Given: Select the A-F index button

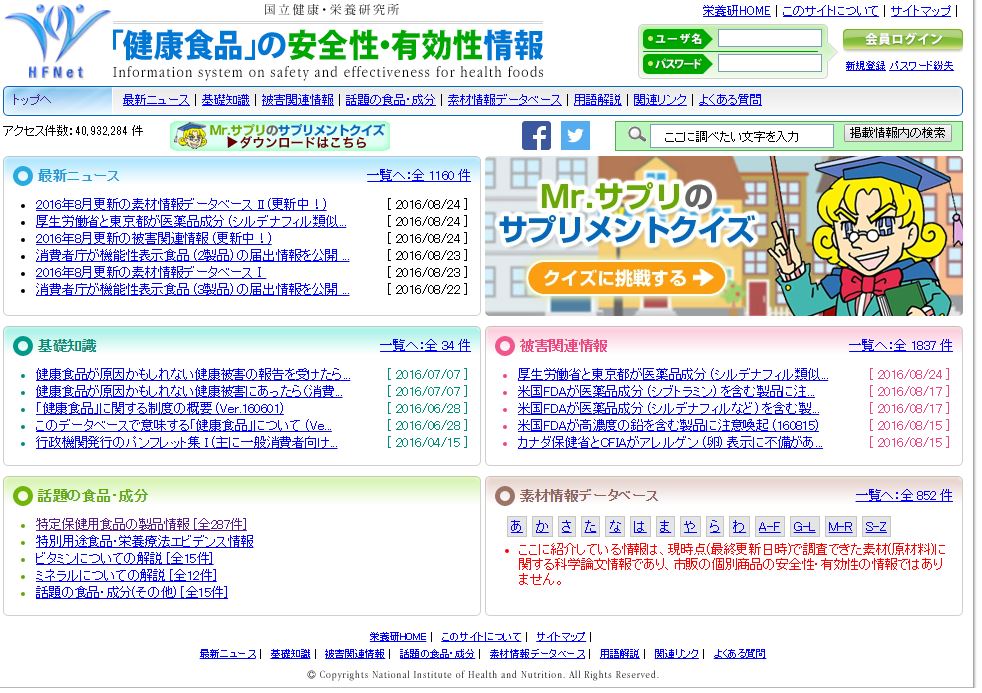Looking at the screenshot, I should coord(769,526).
